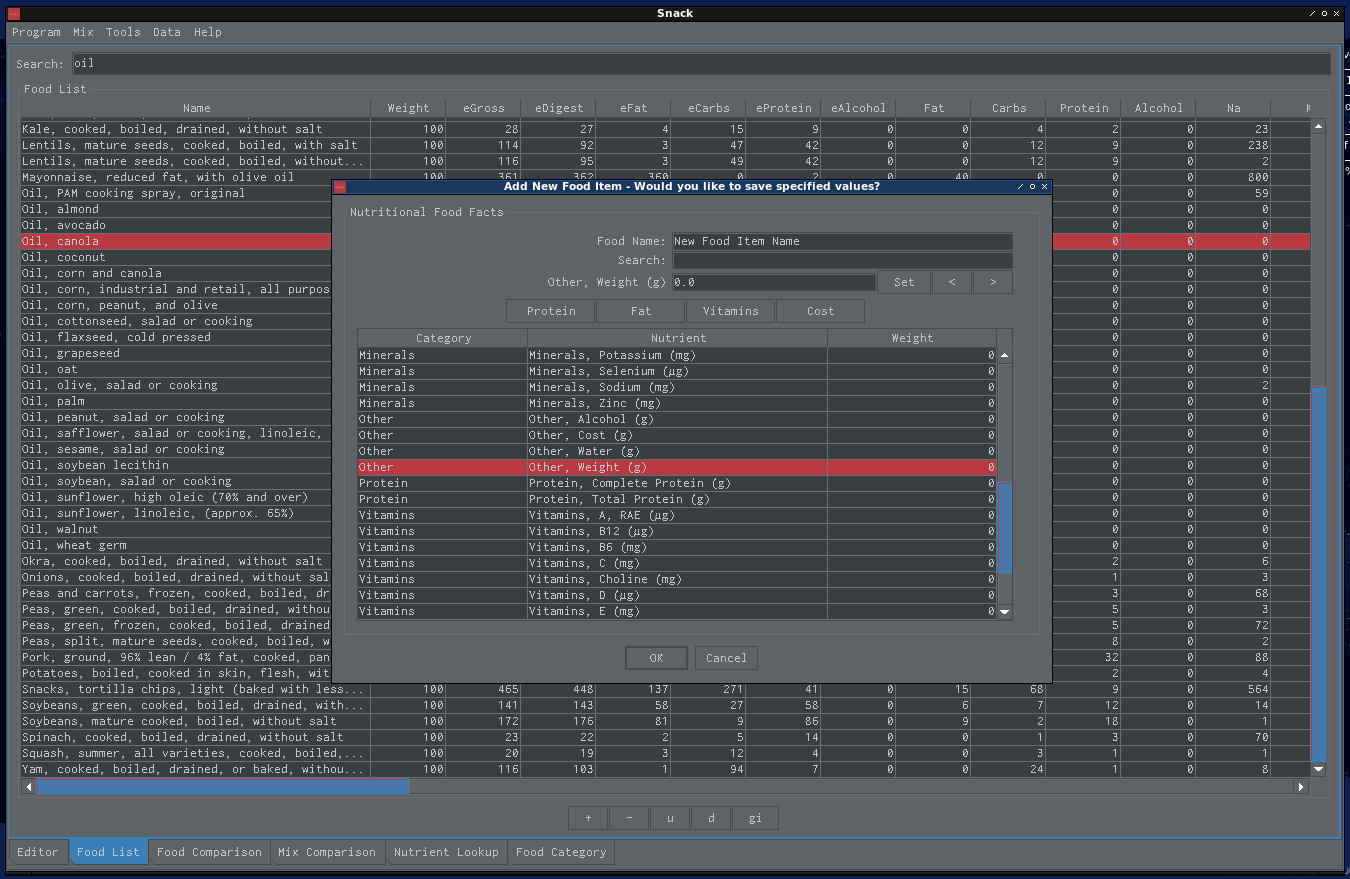This screenshot has width=1350, height=879.
Task: Select the Food List tab
Action: (108, 852)
